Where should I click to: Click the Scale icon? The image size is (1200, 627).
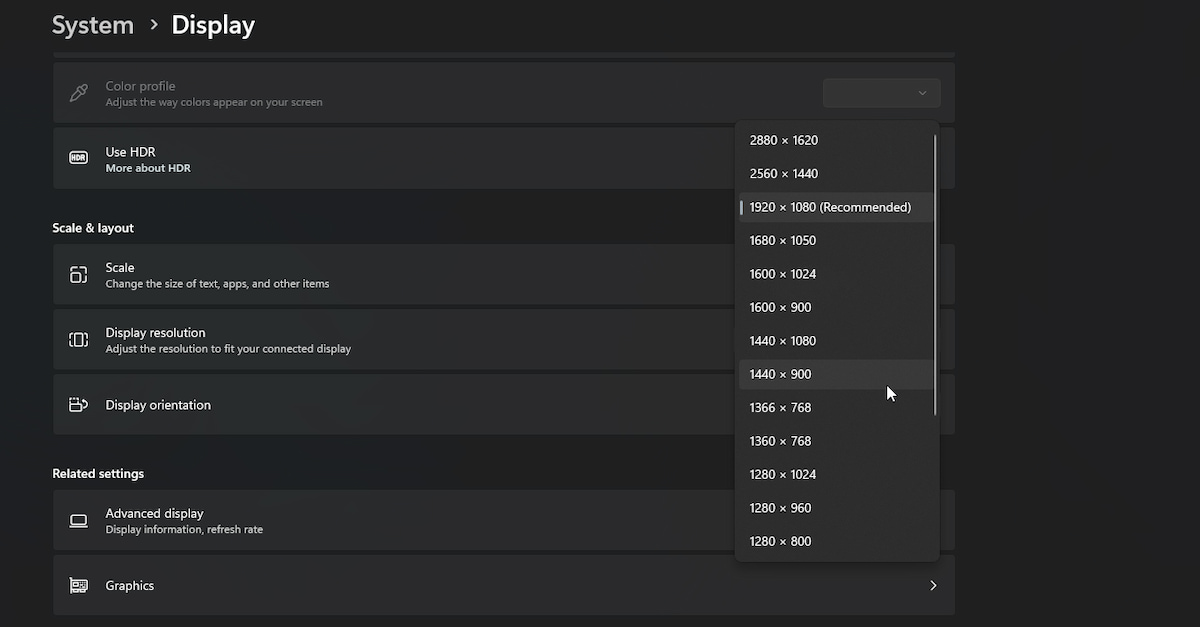(78, 275)
